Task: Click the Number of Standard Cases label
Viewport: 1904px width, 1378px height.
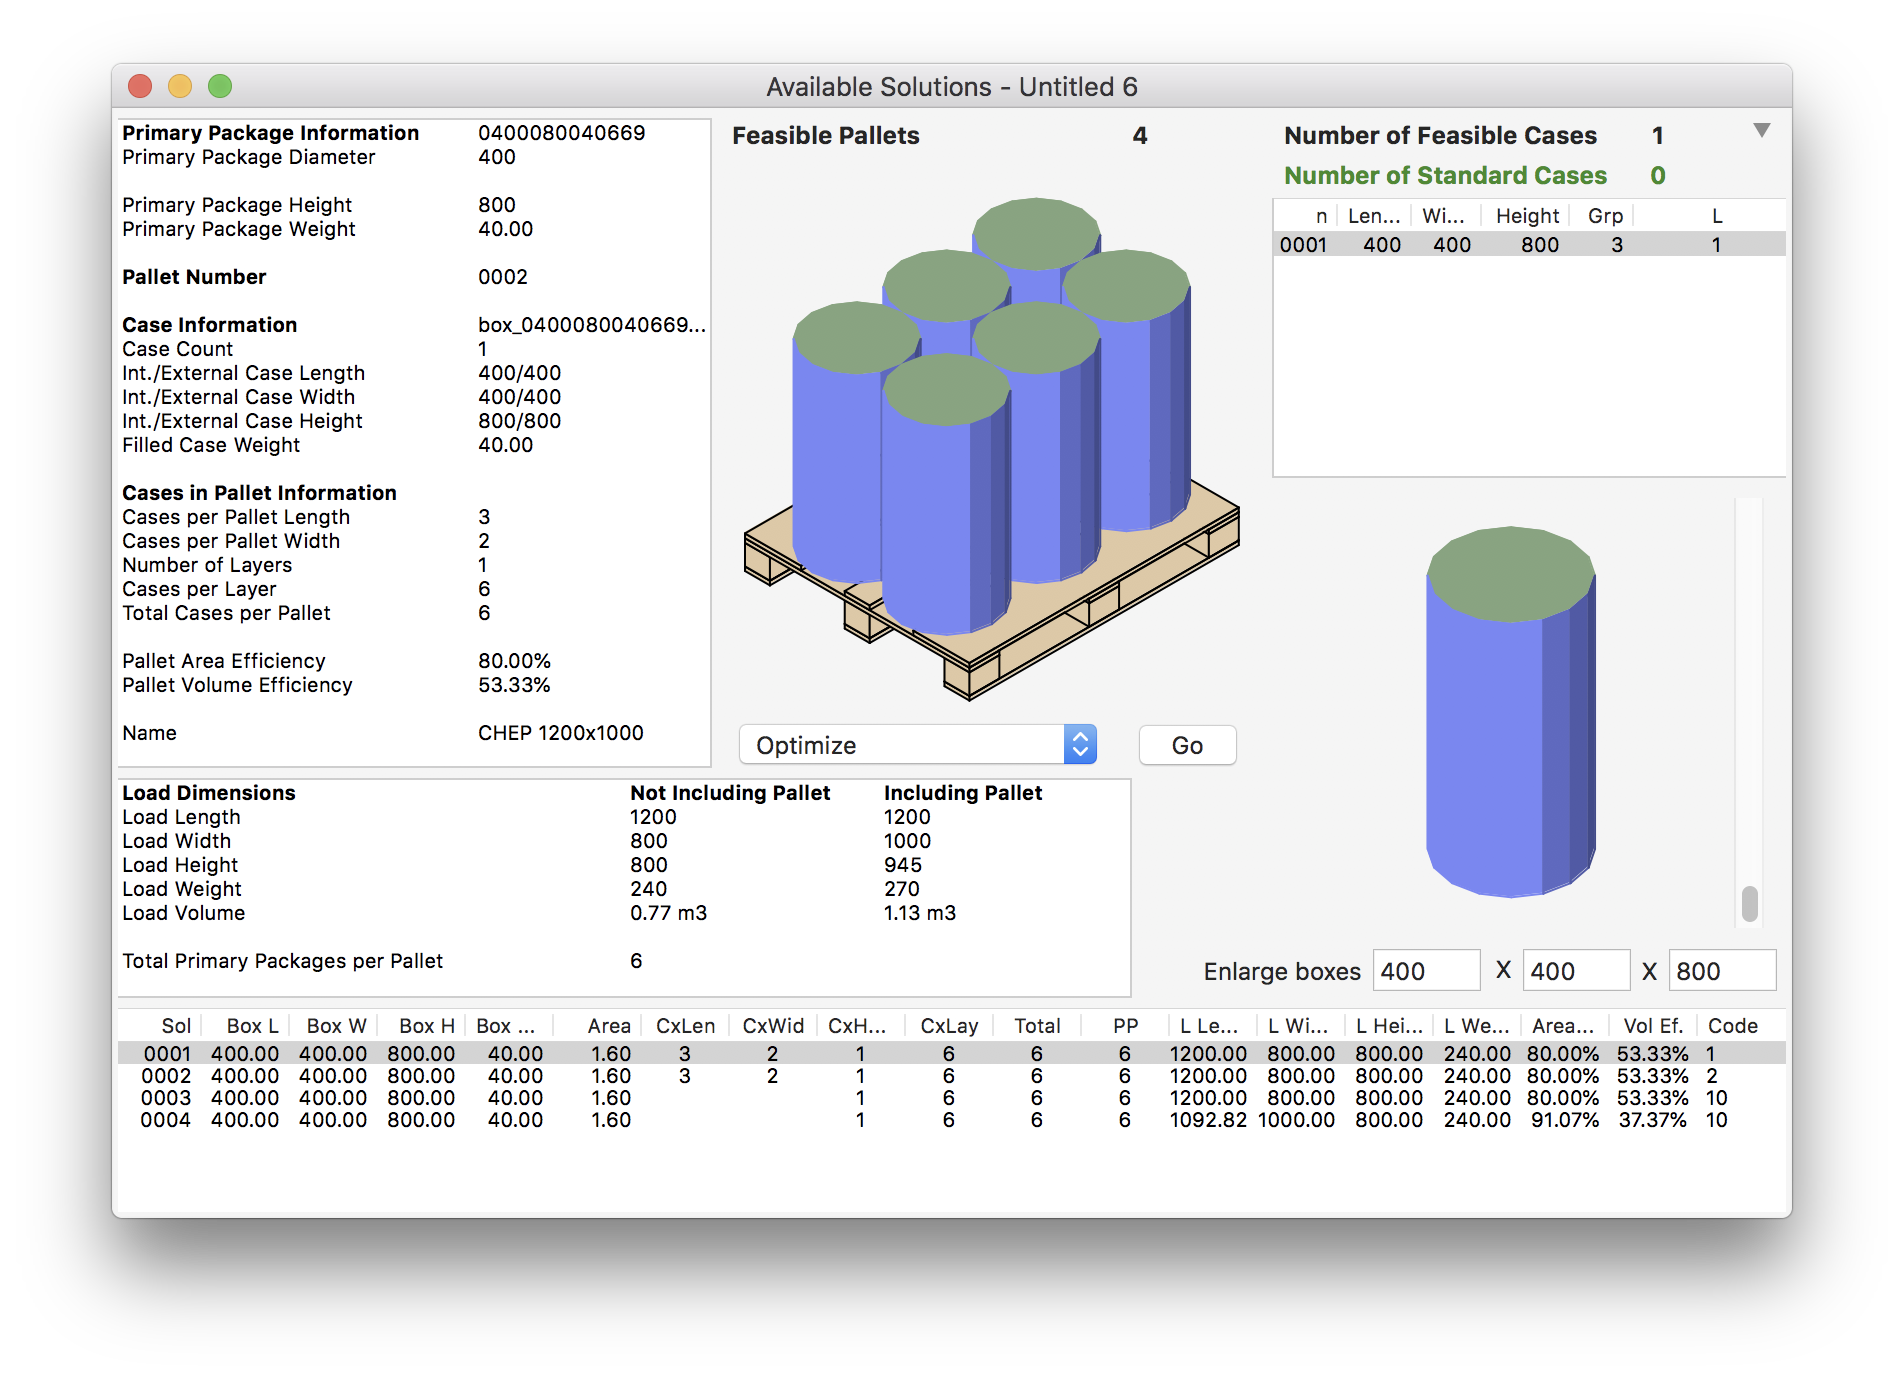Action: [x=1445, y=175]
